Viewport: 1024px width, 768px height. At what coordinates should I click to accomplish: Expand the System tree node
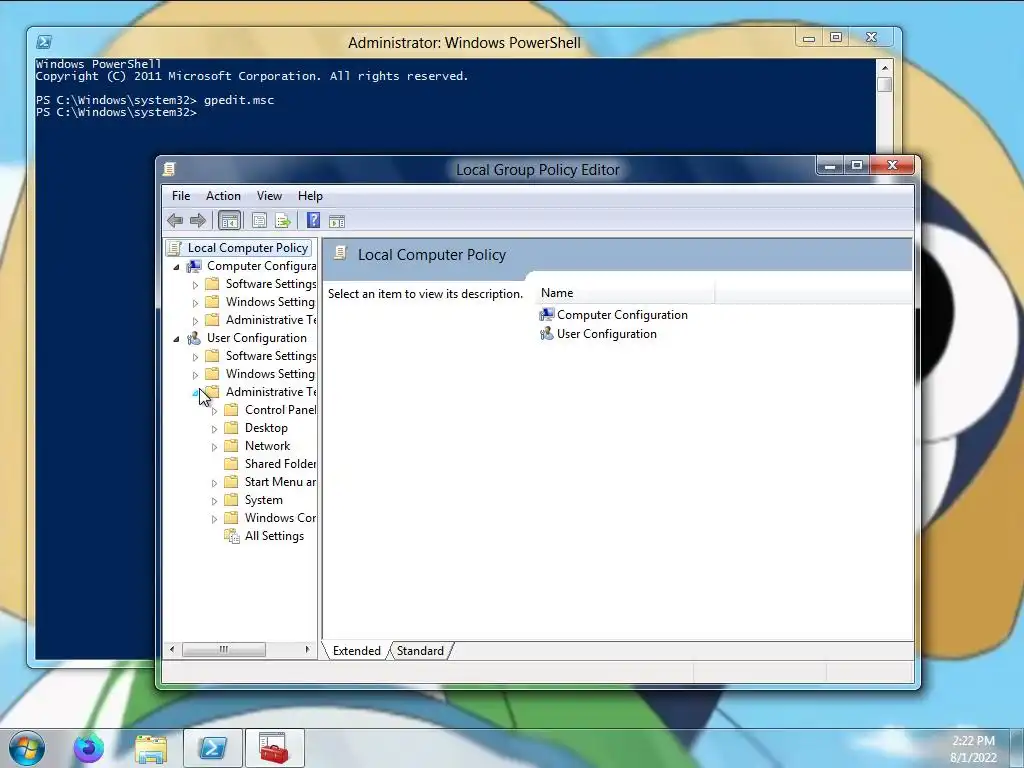(214, 501)
